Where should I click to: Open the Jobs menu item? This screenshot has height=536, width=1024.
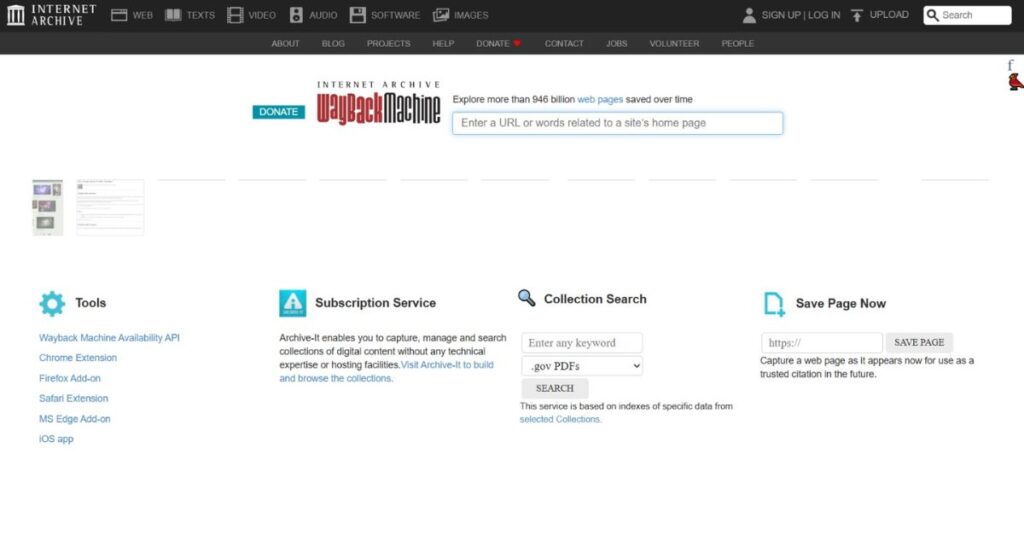coord(616,44)
